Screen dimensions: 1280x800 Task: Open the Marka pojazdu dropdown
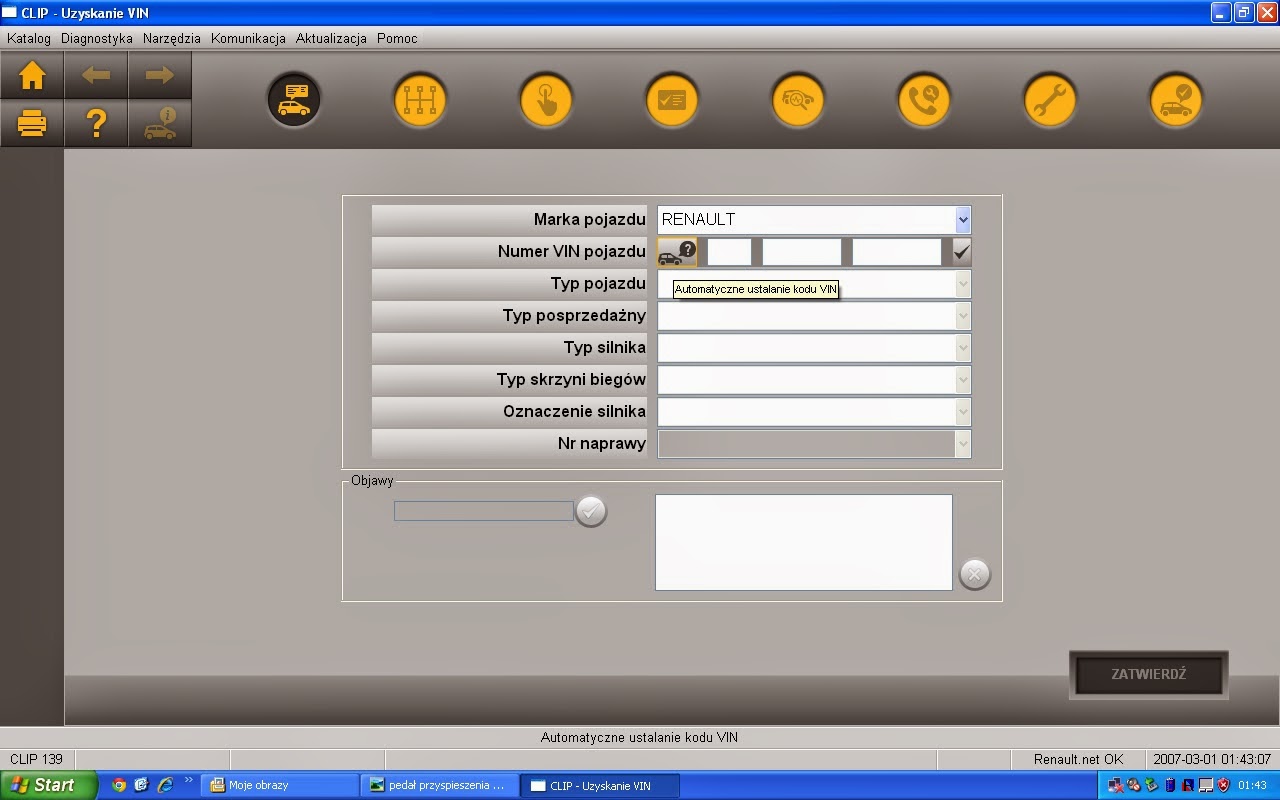(963, 220)
